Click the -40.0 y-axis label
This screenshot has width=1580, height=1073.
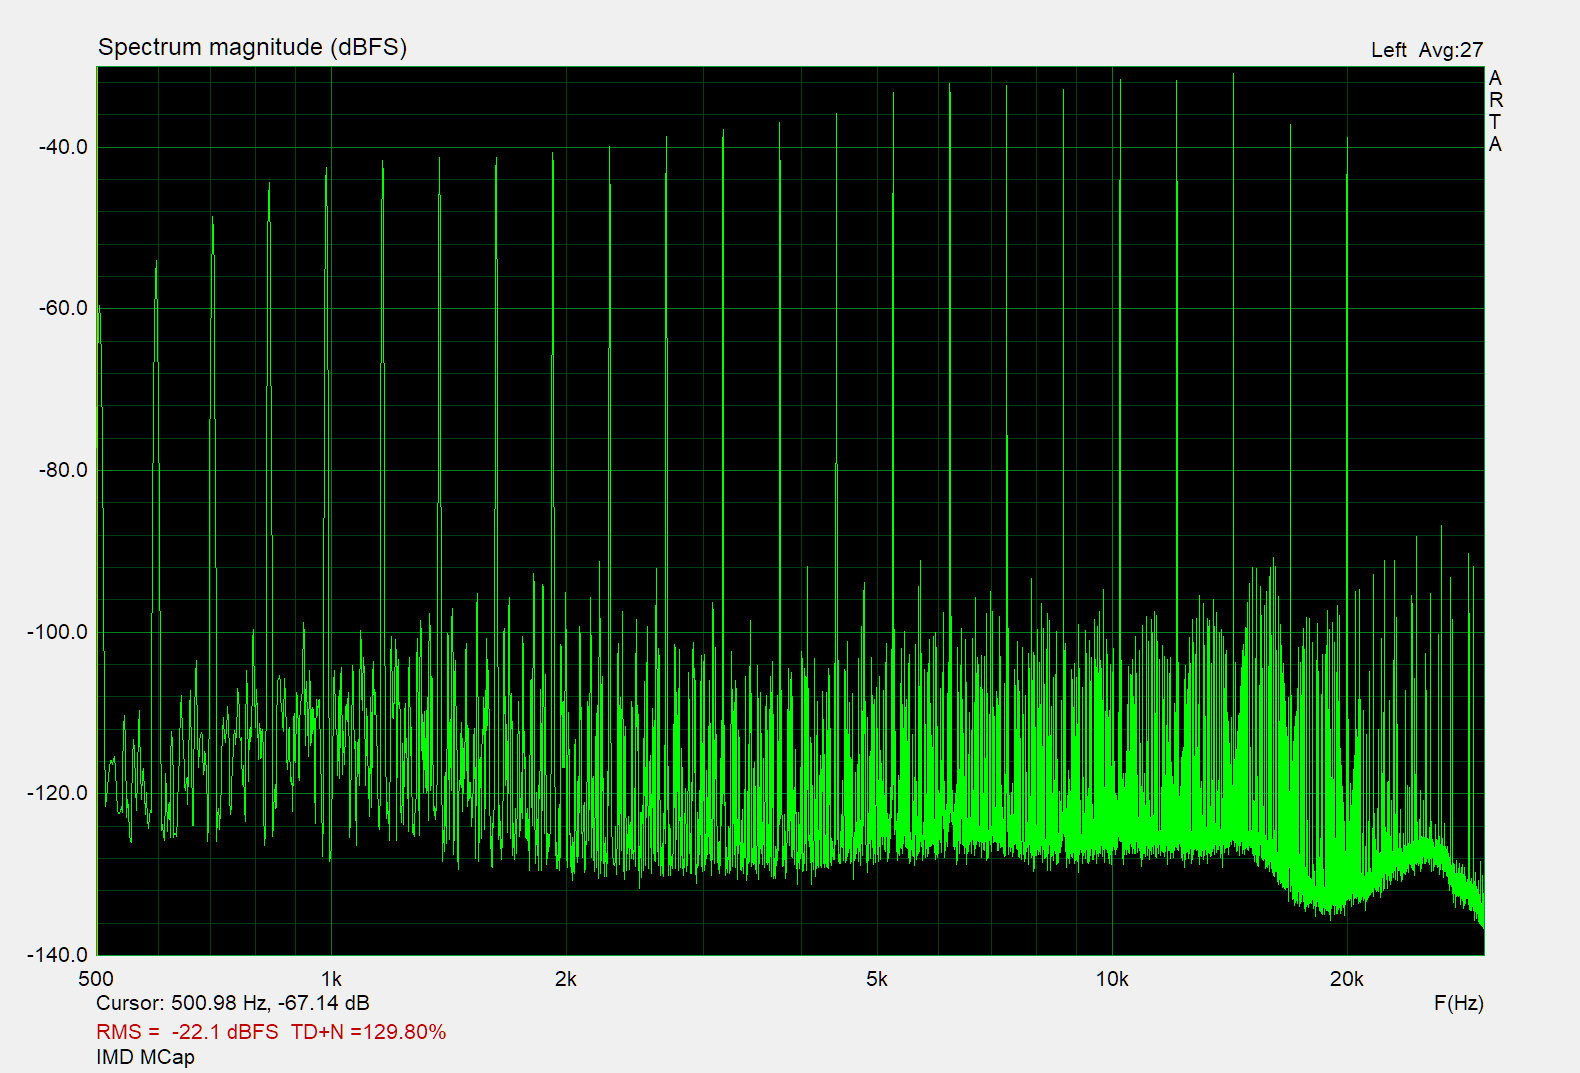63,147
